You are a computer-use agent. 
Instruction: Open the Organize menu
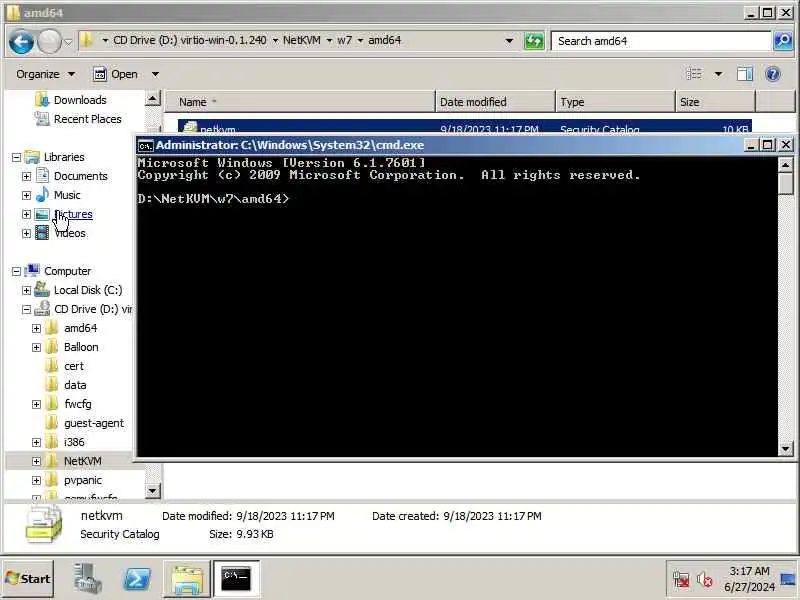(x=45, y=74)
